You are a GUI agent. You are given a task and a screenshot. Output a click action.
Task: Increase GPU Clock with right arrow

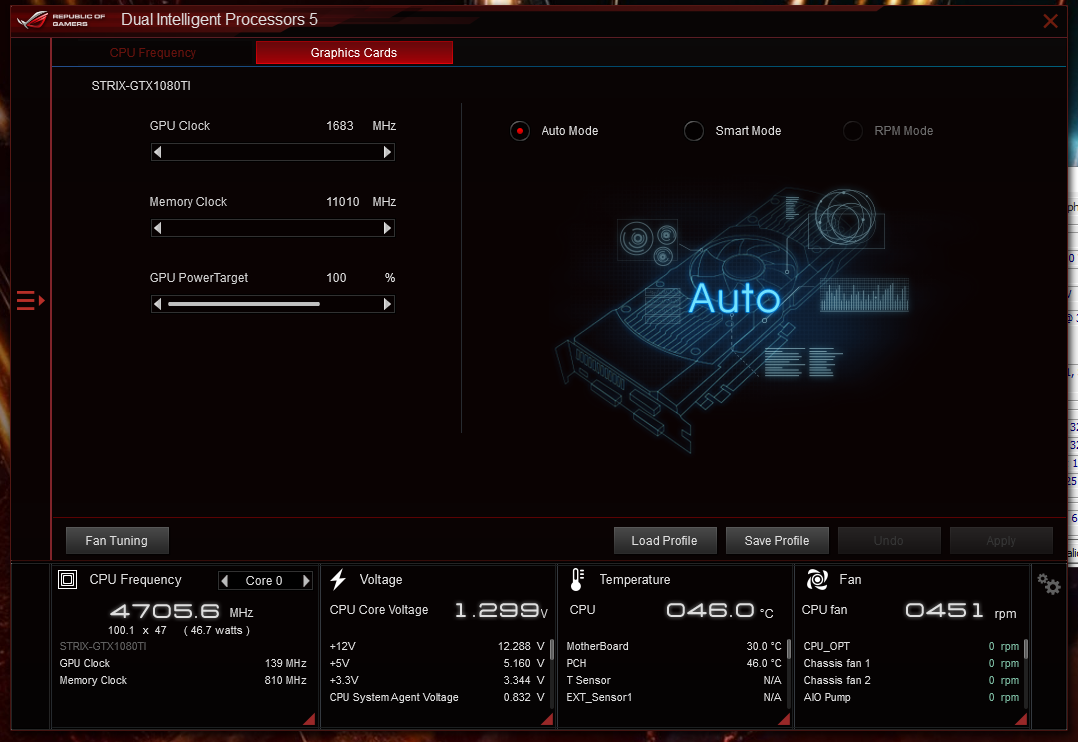tap(388, 152)
